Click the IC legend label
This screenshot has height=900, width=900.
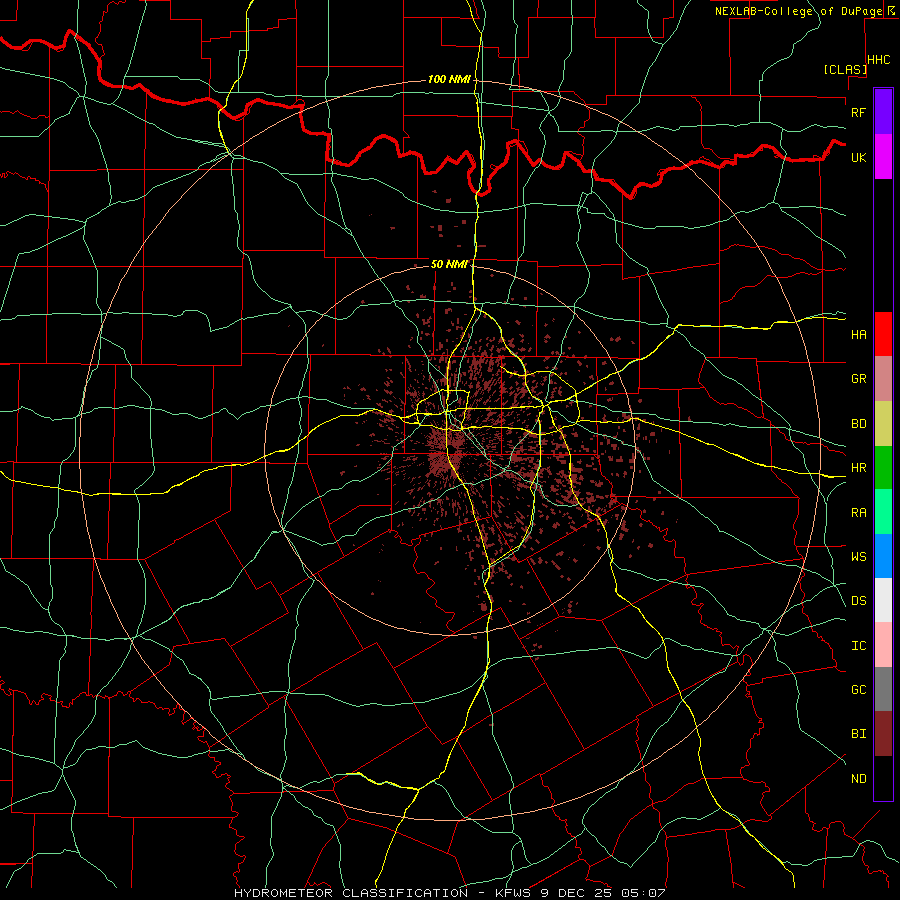point(858,646)
